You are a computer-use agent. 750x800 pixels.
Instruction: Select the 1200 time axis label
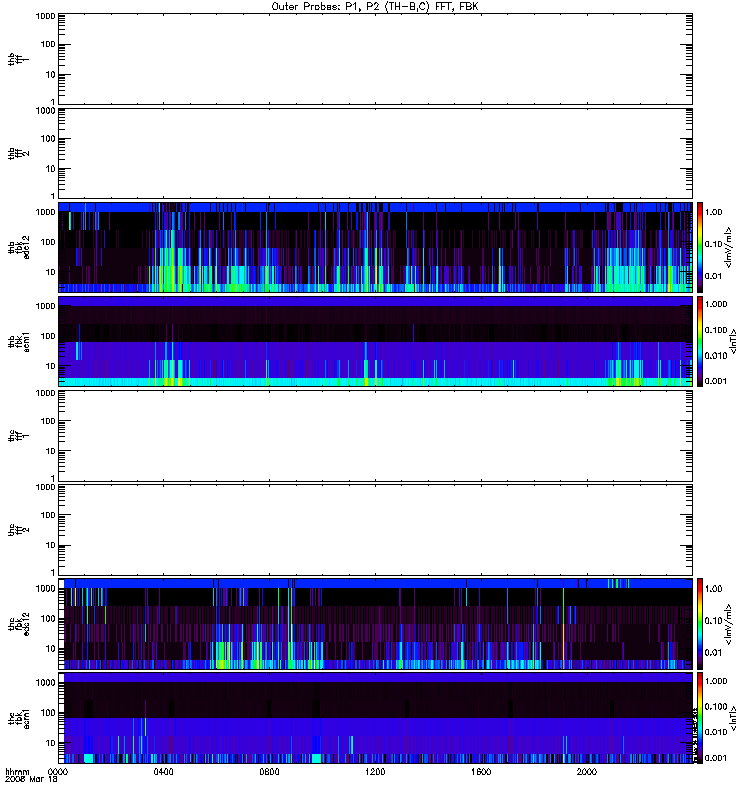click(x=375, y=772)
